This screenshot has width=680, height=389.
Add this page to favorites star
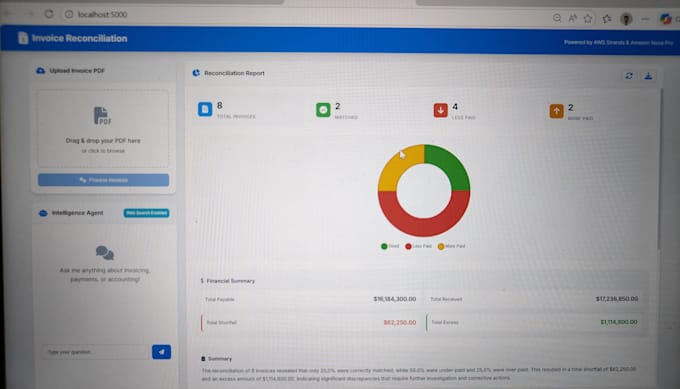588,18
